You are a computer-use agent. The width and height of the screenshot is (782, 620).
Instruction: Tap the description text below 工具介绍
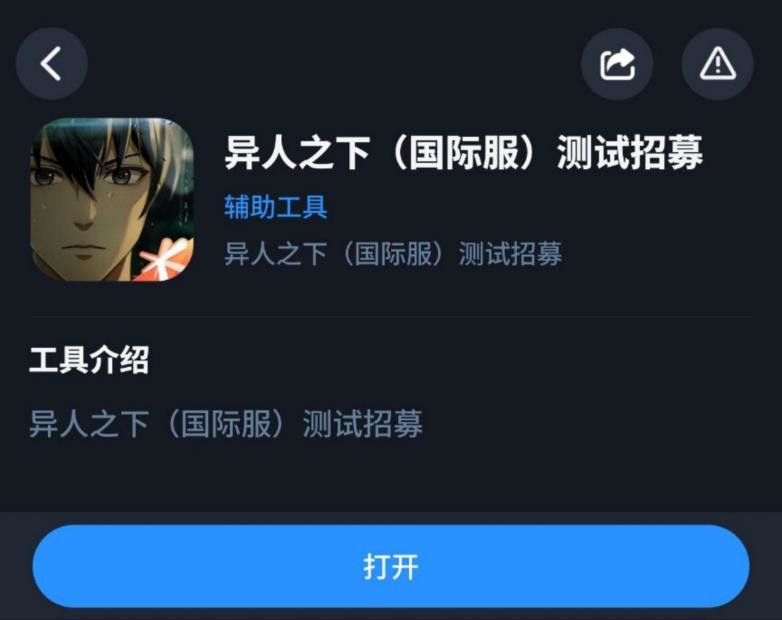(226, 424)
